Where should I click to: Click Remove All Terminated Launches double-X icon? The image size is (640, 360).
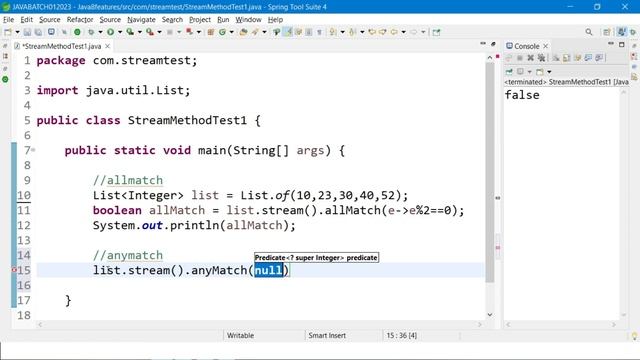[541, 58]
